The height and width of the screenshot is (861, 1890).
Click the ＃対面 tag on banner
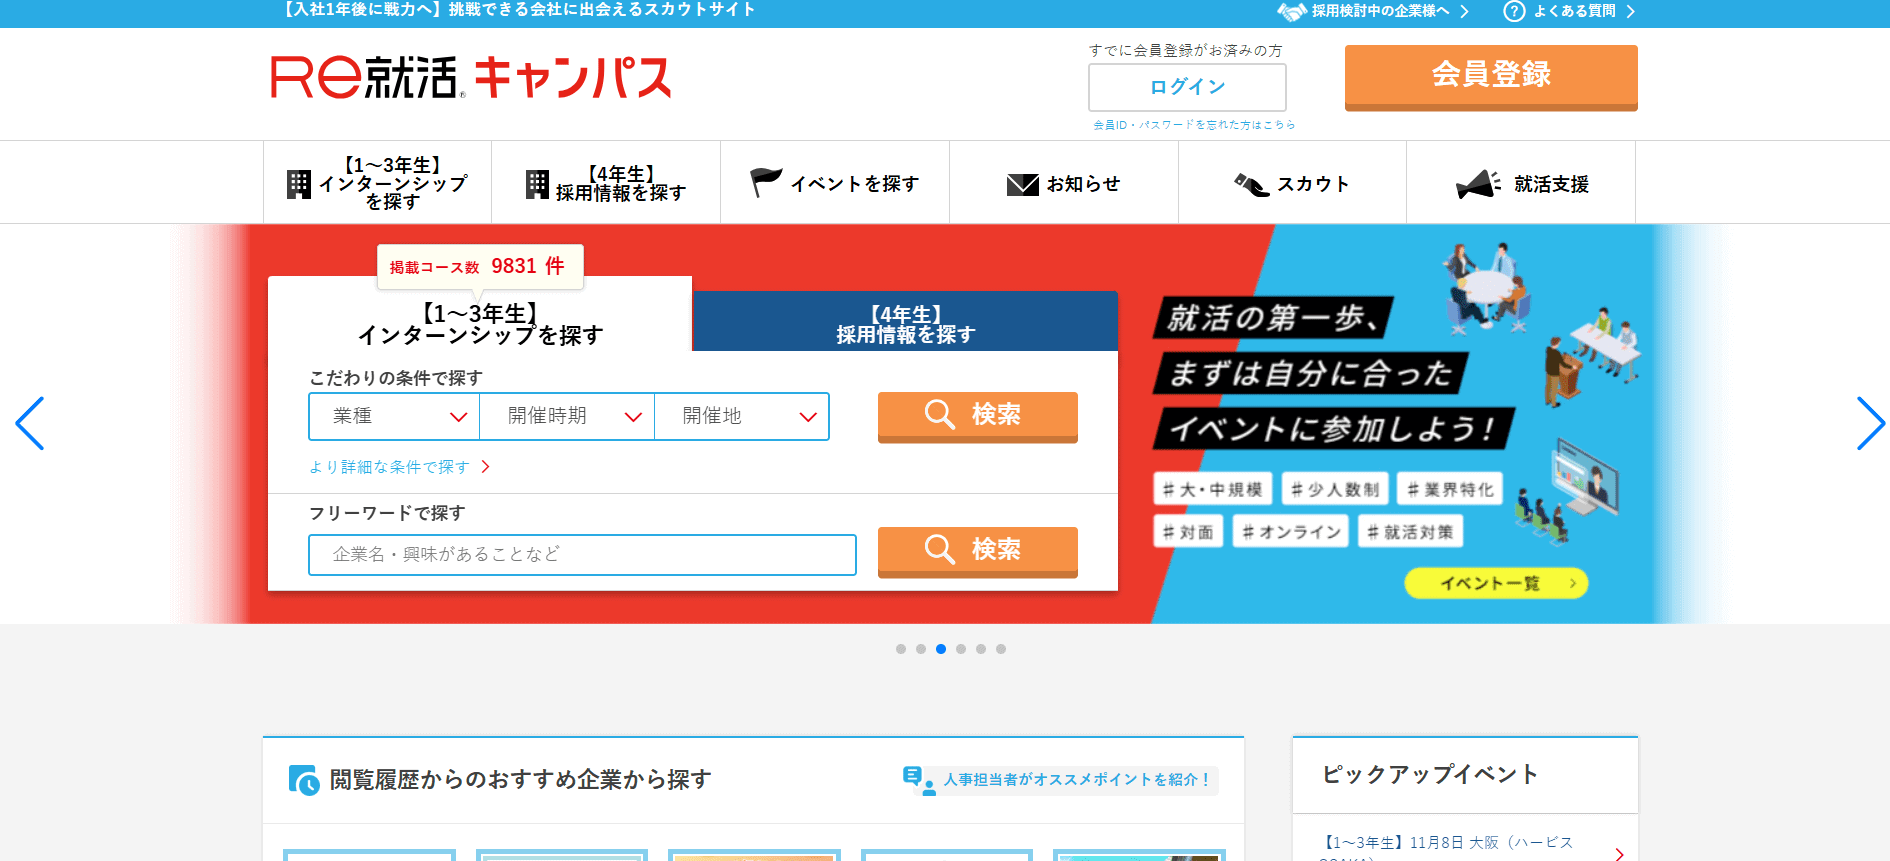coord(1188,532)
